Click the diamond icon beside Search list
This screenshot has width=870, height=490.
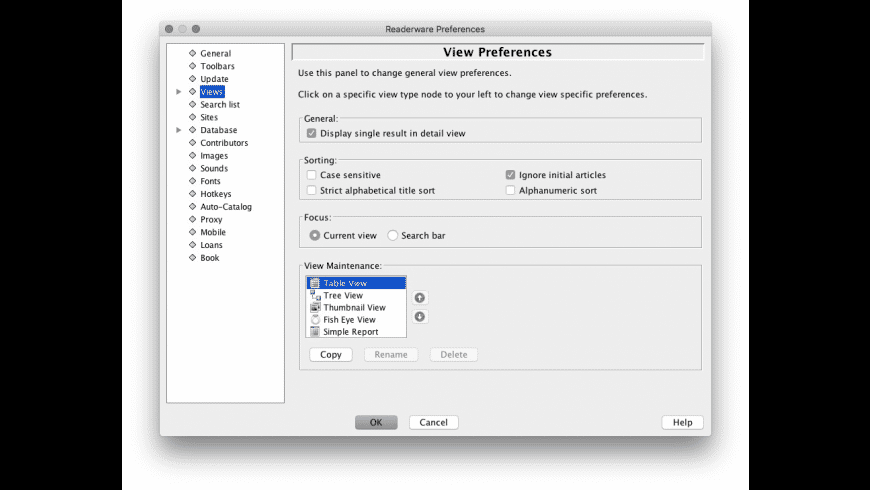pyautogui.click(x=193, y=104)
